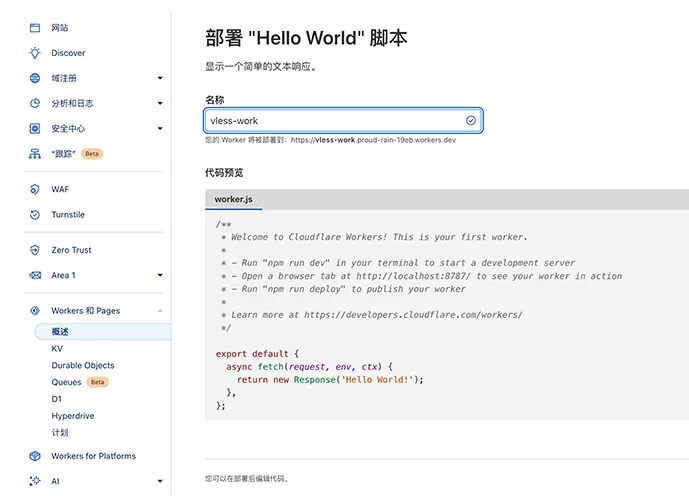This screenshot has width=689, height=496.
Task: Open the 网站 sidebar item
Action: (x=60, y=28)
